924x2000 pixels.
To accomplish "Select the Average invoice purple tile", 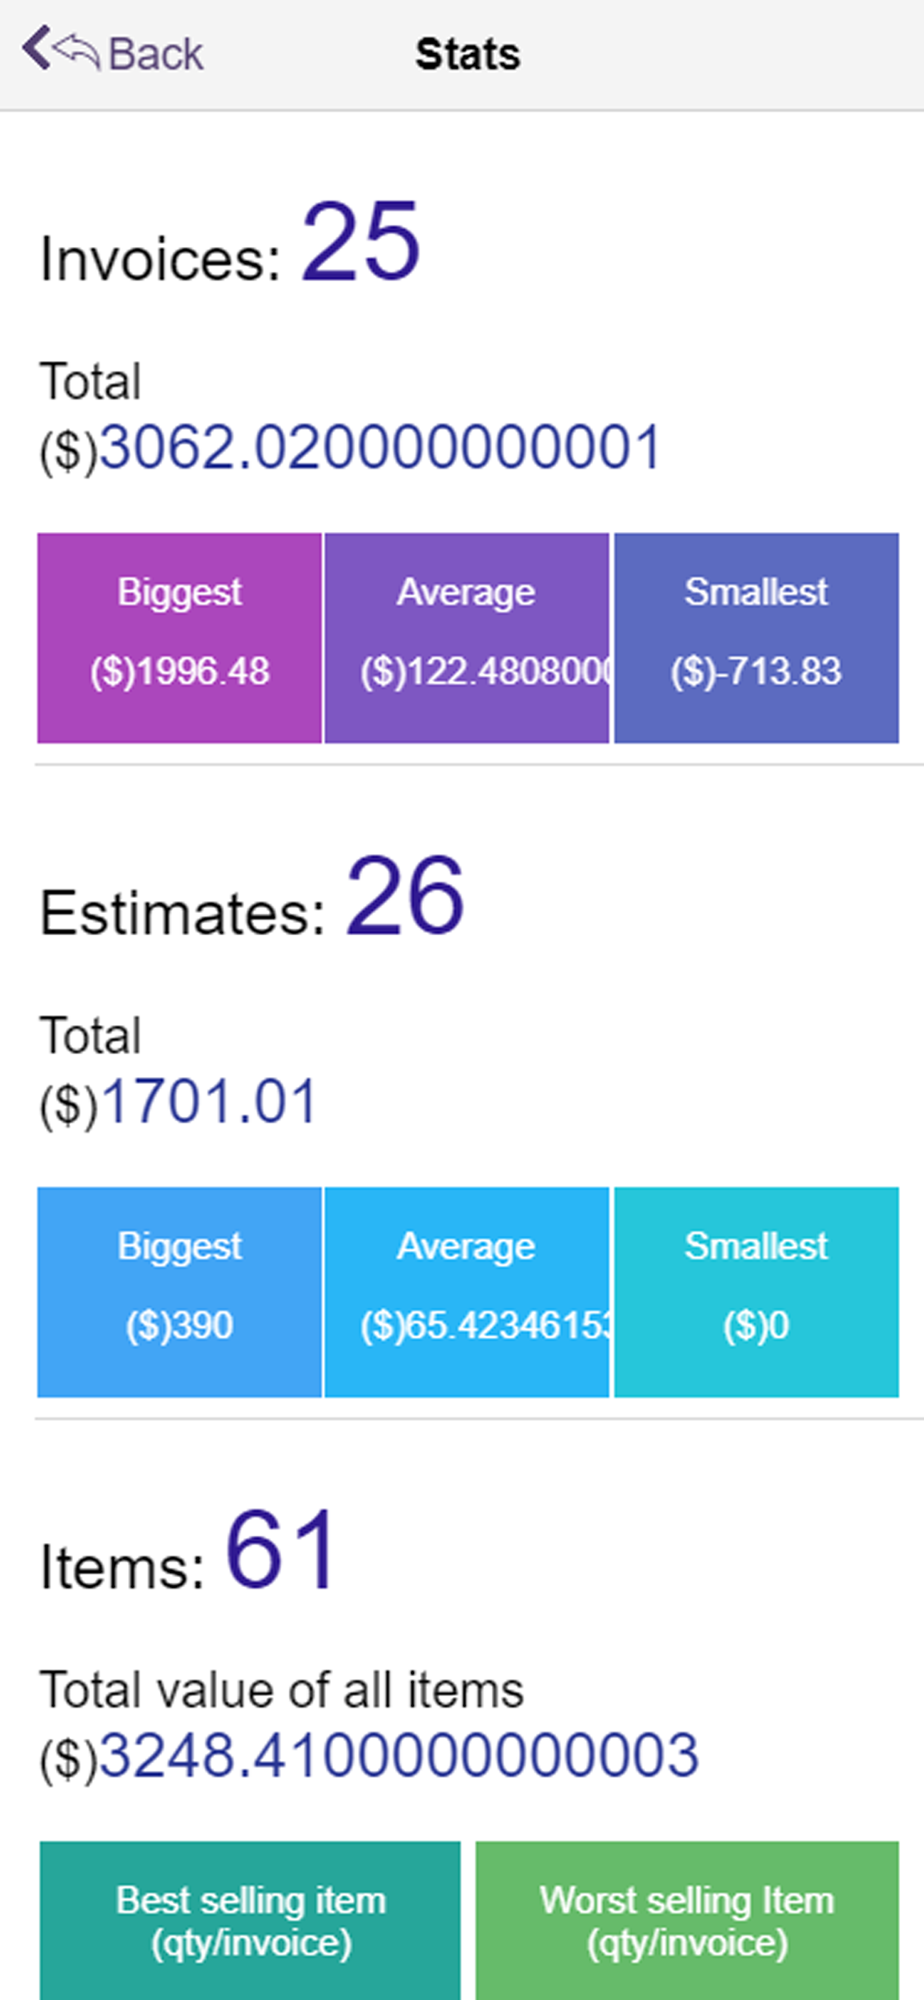I will pyautogui.click(x=467, y=638).
